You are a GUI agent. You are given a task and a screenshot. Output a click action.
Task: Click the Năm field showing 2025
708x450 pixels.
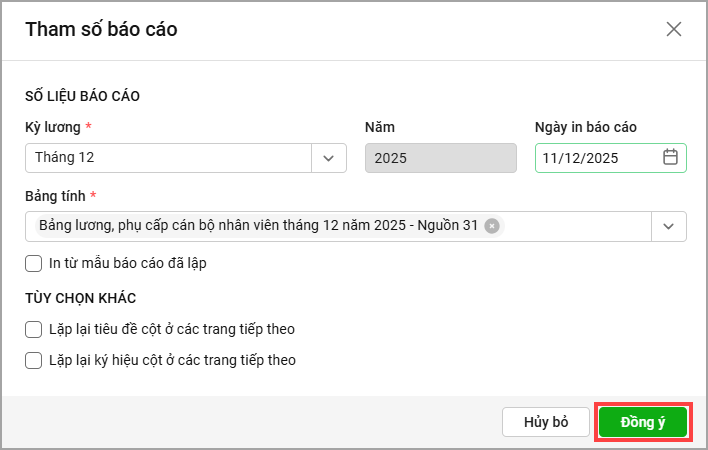(440, 158)
